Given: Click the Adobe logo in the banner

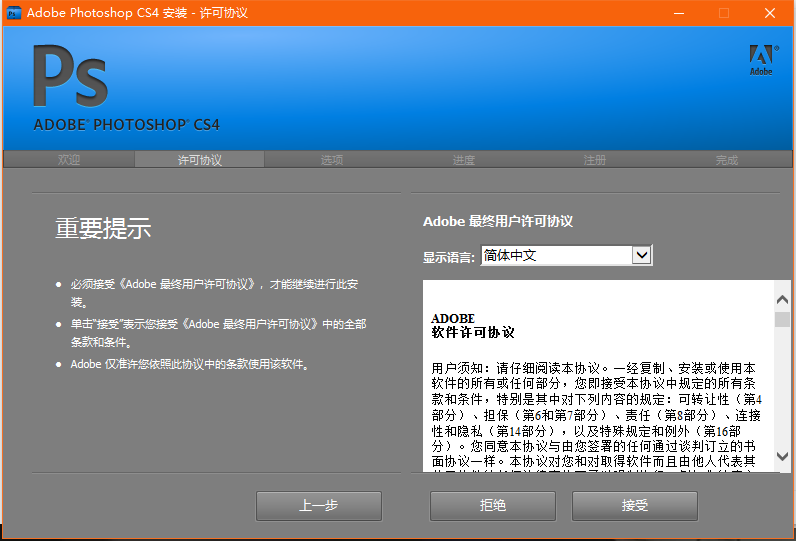Looking at the screenshot, I should (x=761, y=59).
